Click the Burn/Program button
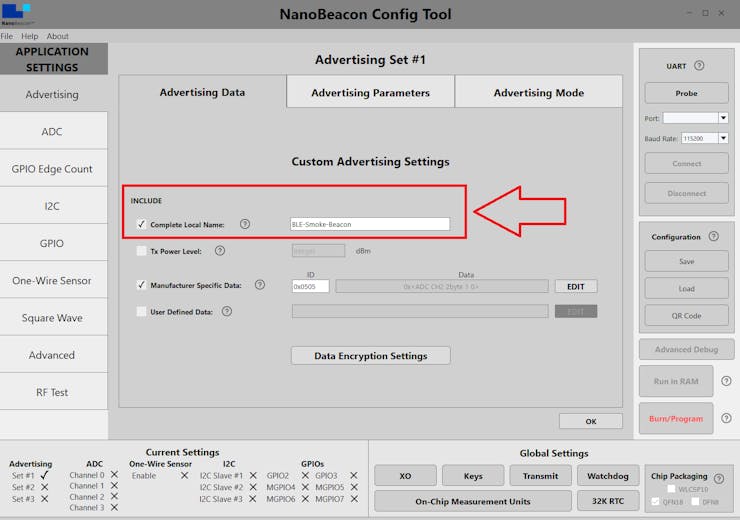The width and height of the screenshot is (740, 520). [x=676, y=418]
